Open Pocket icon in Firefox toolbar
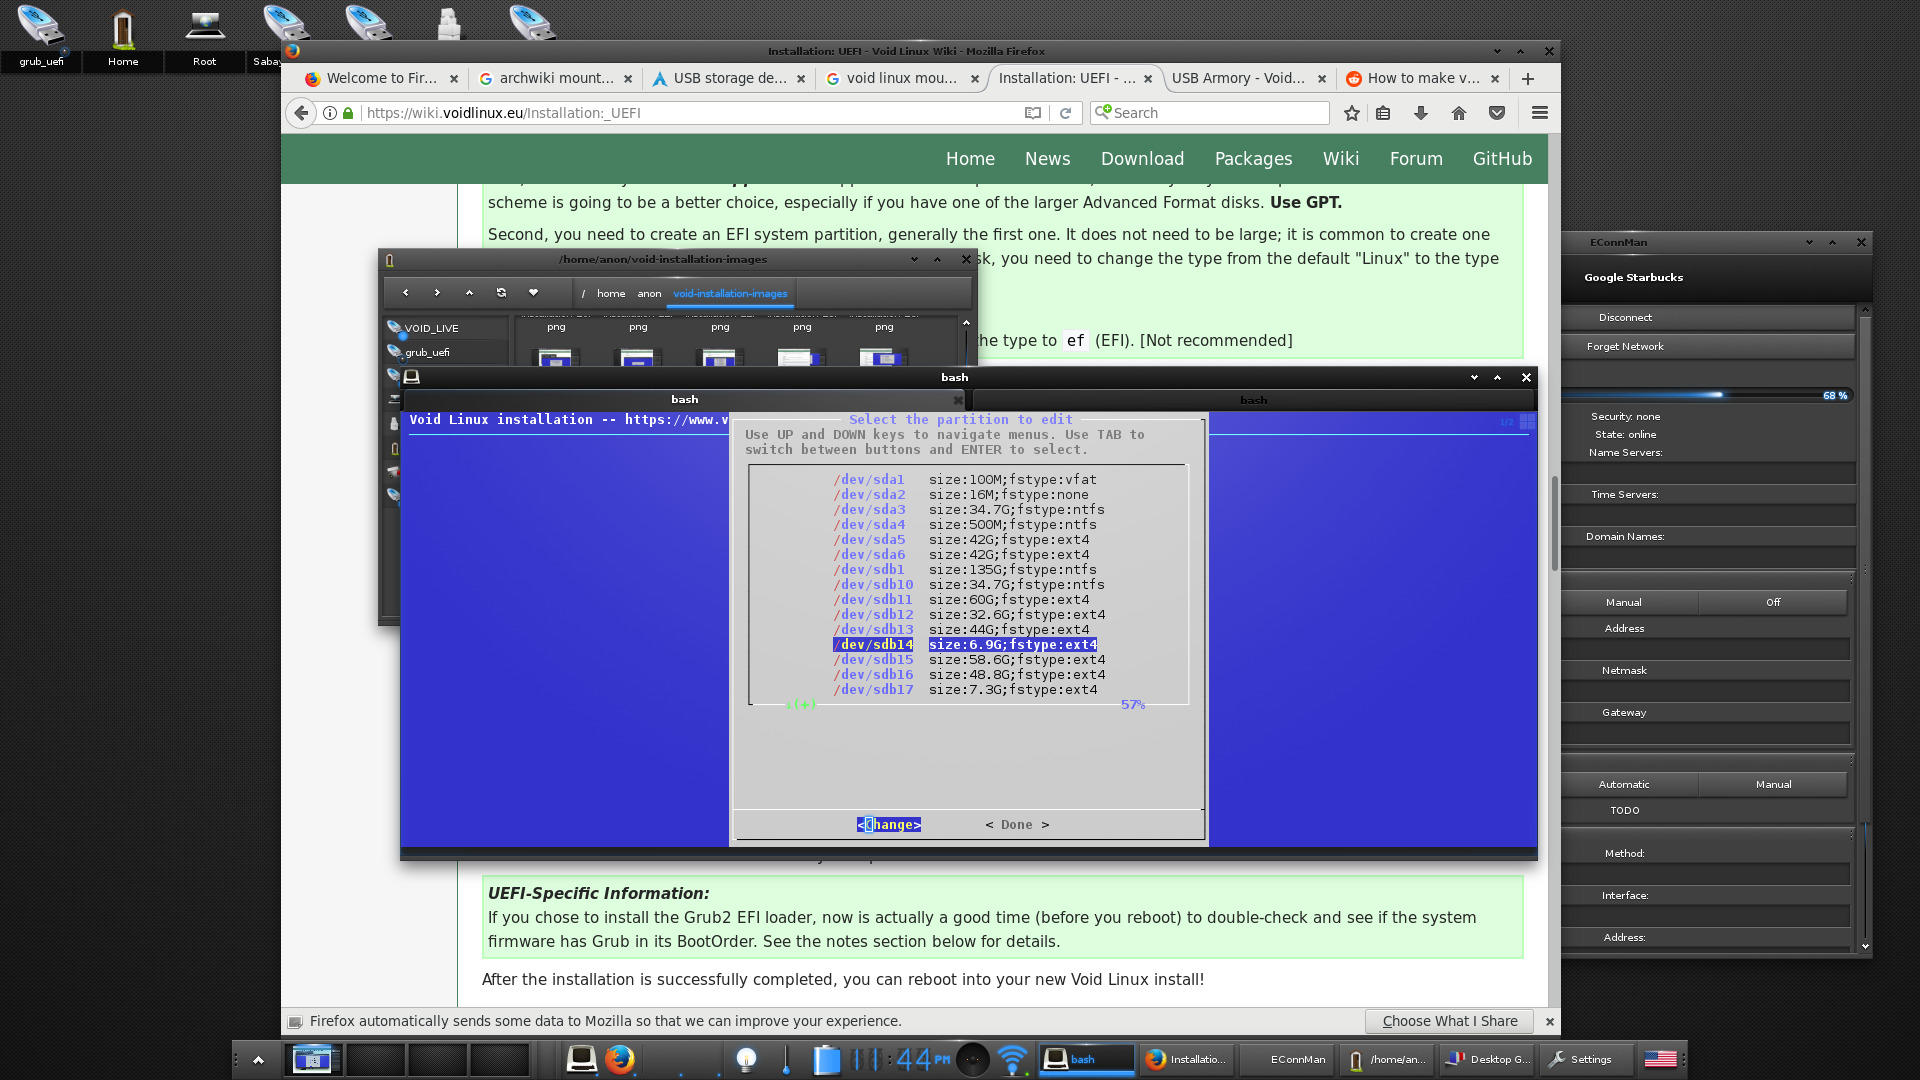 (x=1497, y=113)
